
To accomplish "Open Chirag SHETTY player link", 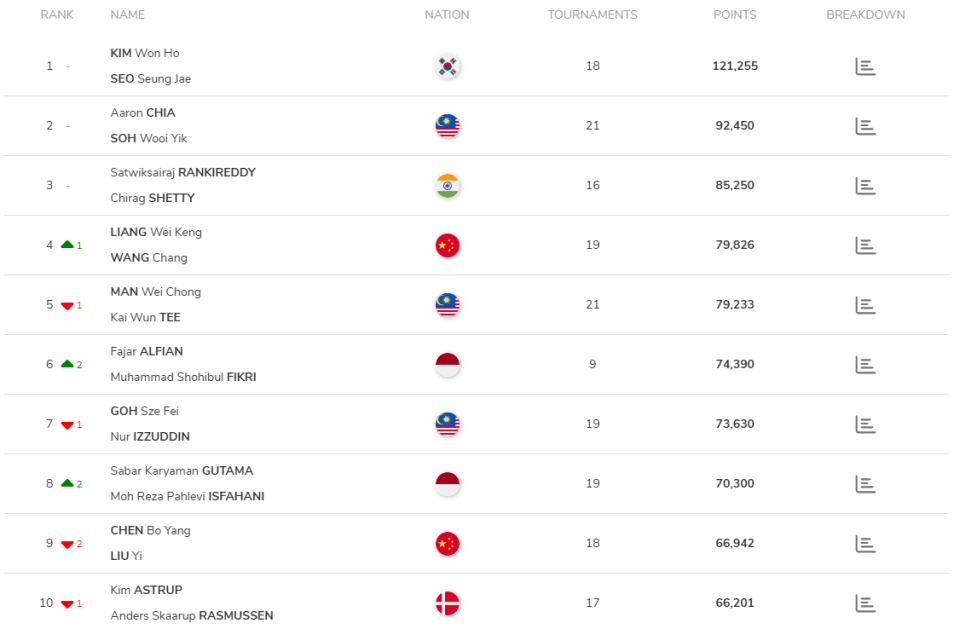I will [152, 198].
